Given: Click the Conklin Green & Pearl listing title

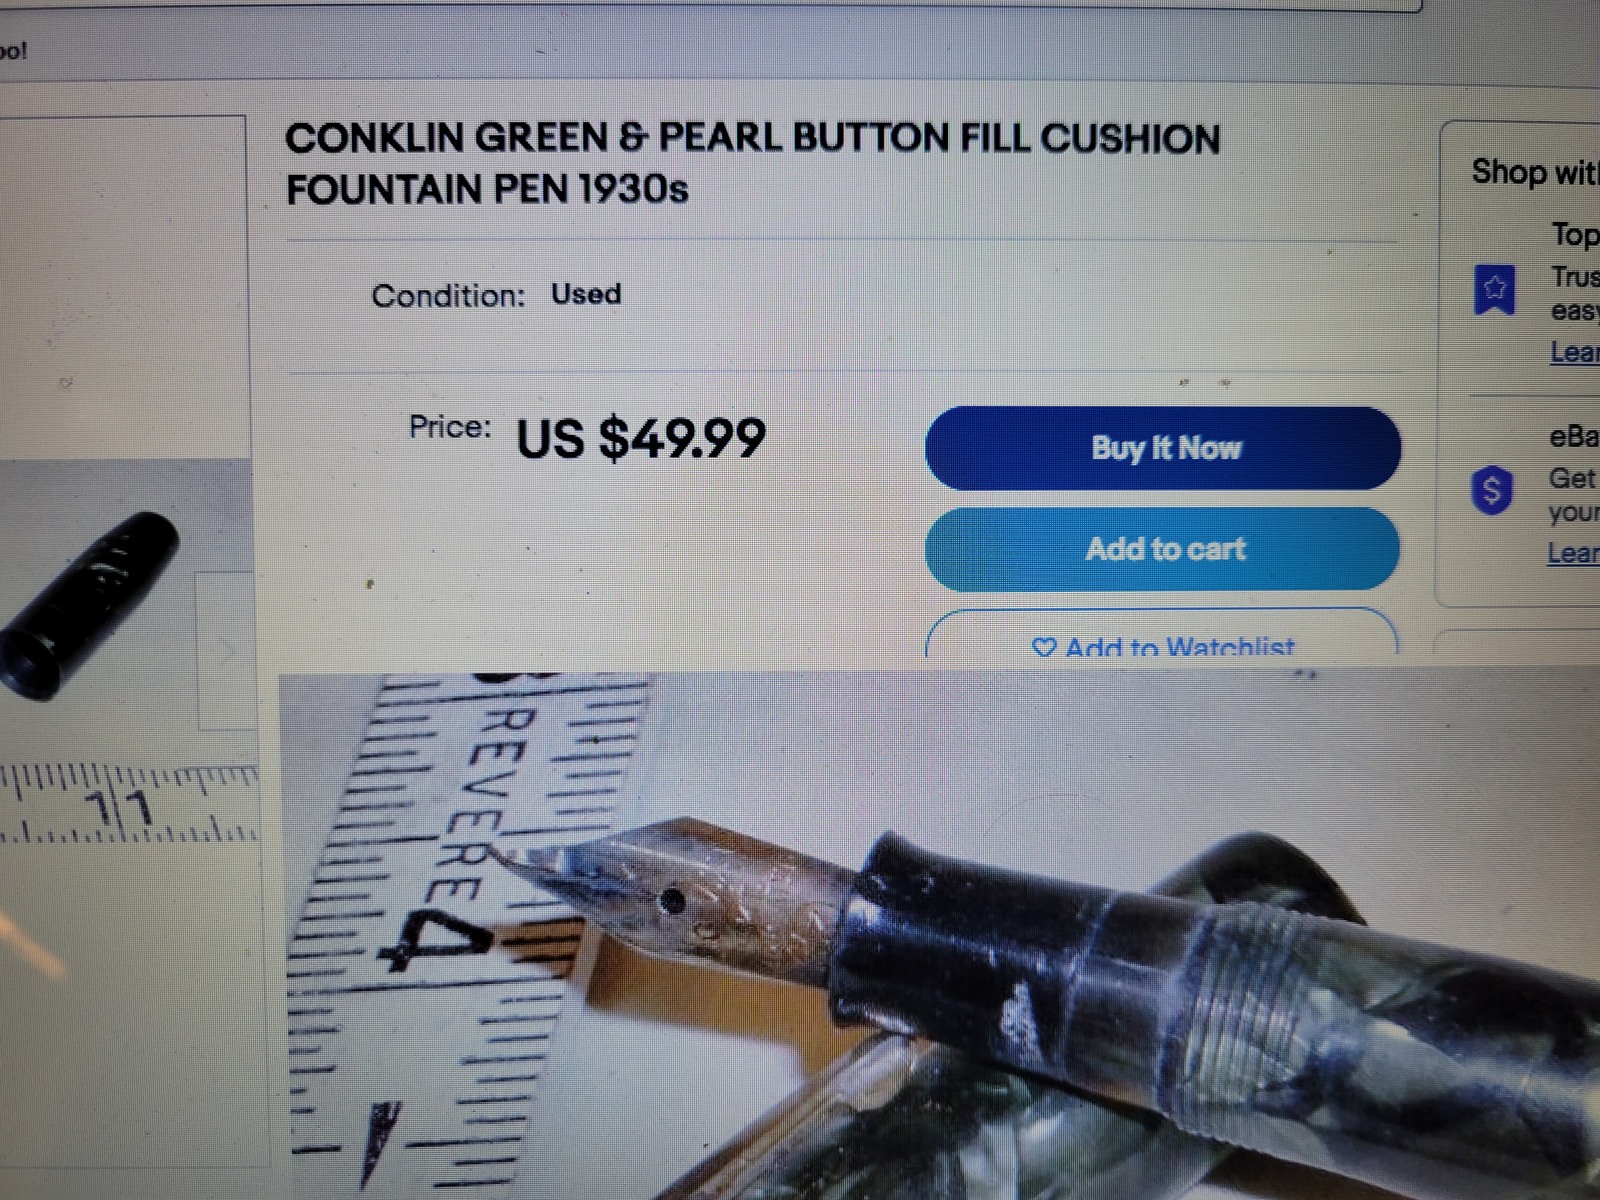Looking at the screenshot, I should click(x=752, y=163).
